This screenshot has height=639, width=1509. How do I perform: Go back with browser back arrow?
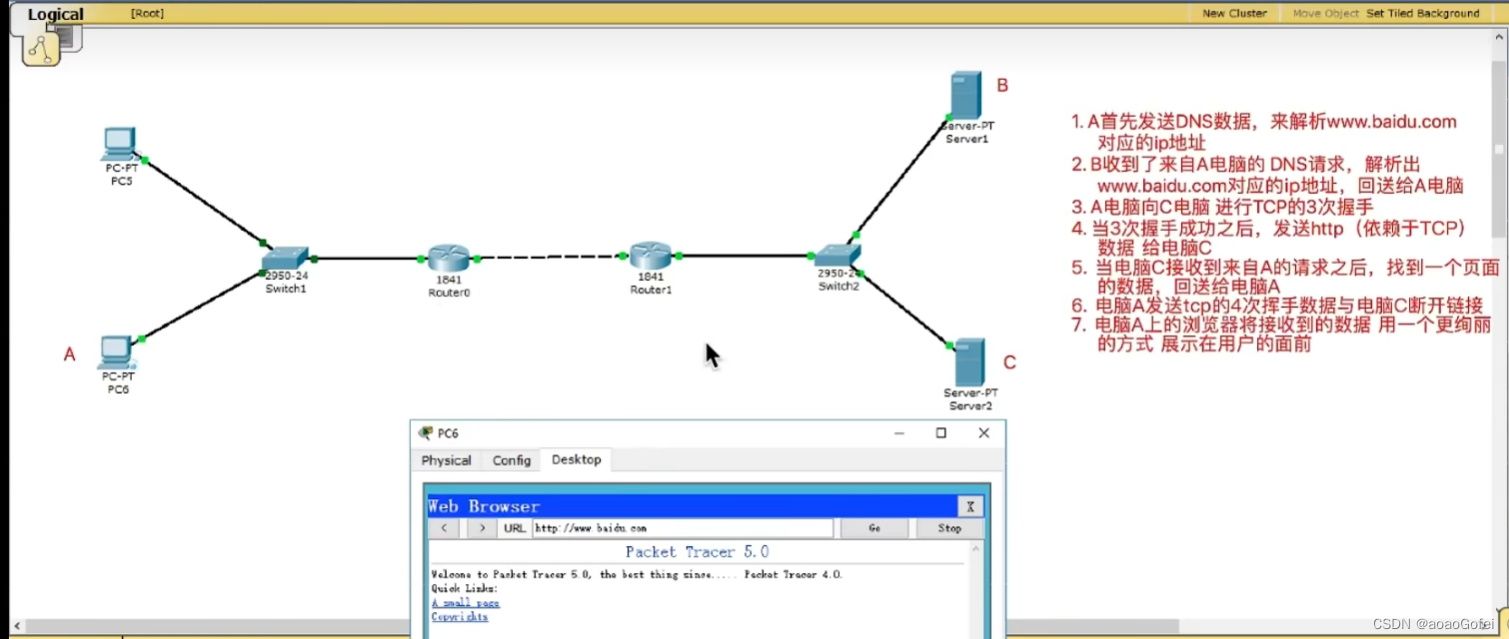[x=444, y=528]
